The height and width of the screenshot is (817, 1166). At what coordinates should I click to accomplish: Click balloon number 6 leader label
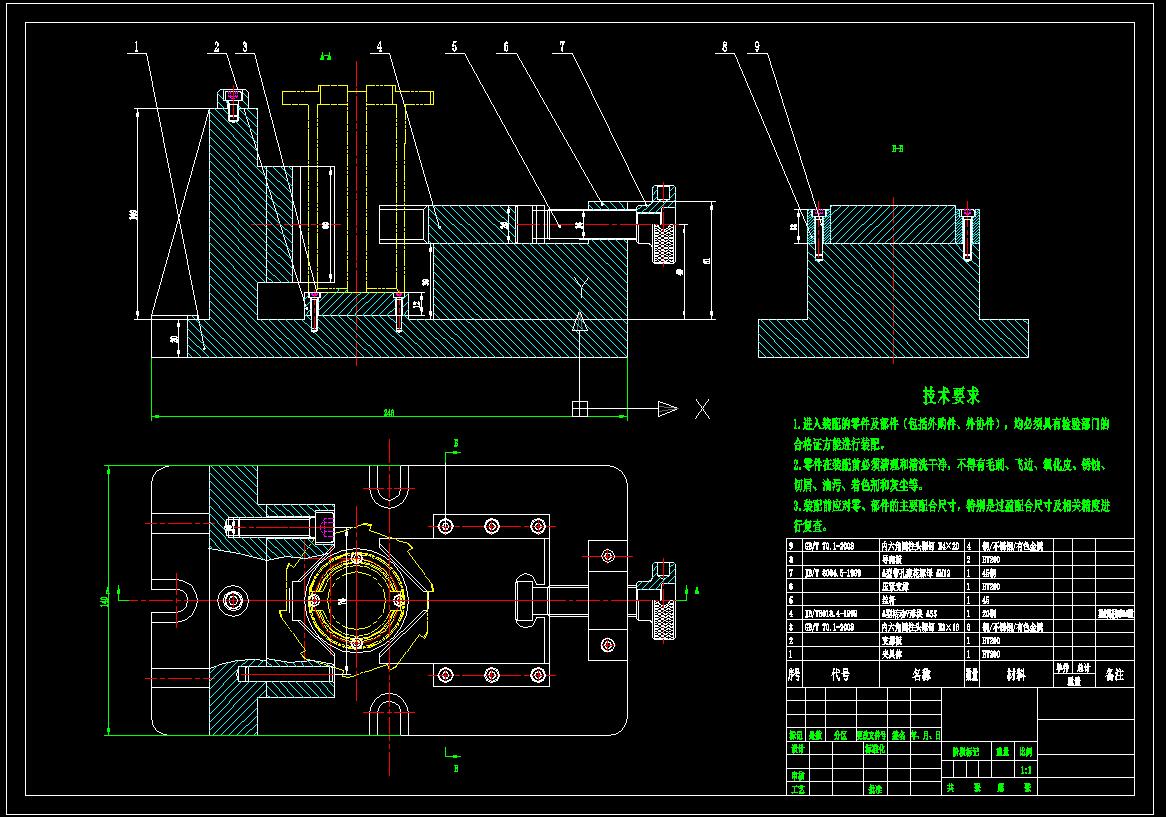(506, 47)
